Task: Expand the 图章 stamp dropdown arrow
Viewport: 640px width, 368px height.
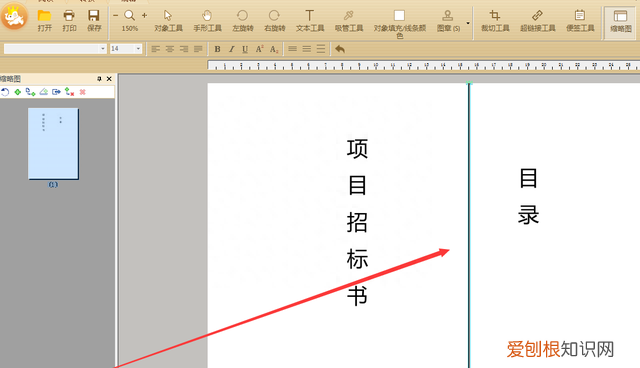Action: point(468,23)
